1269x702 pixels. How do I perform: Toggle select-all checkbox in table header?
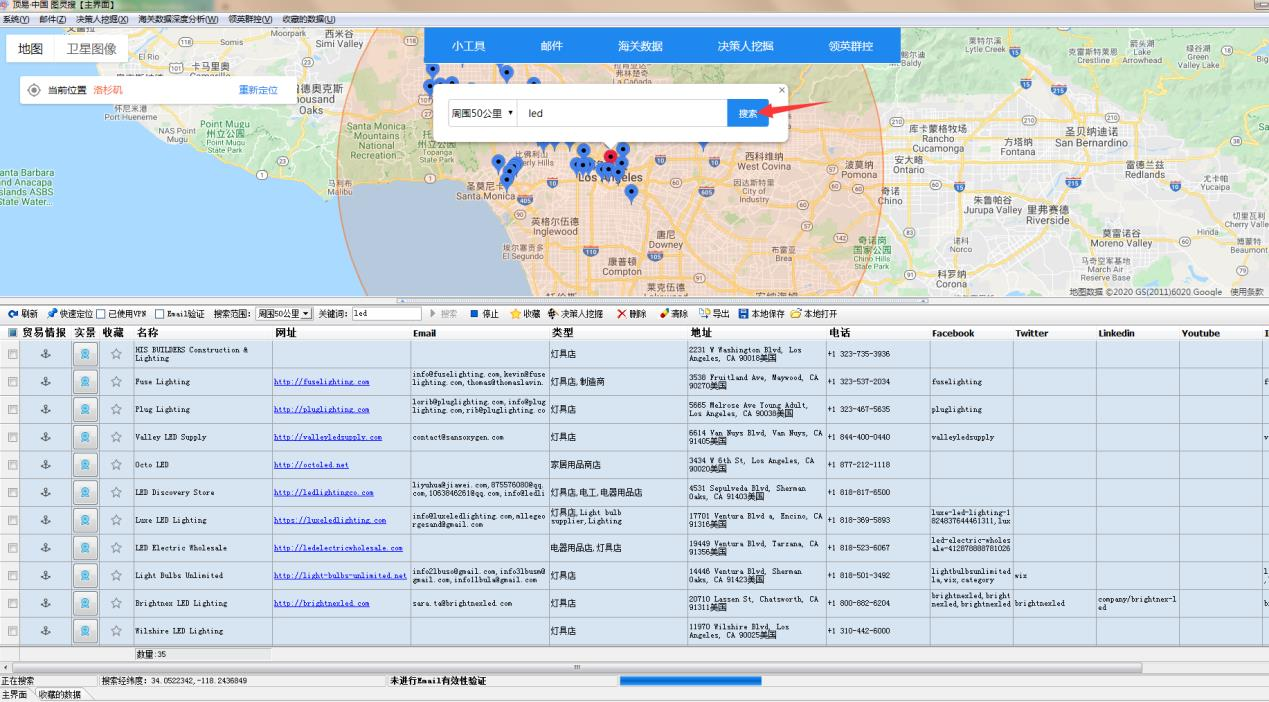coord(12,333)
